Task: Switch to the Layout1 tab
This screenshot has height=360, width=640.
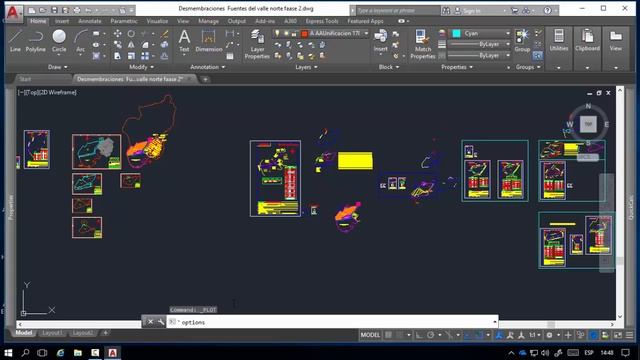Action: [52, 333]
